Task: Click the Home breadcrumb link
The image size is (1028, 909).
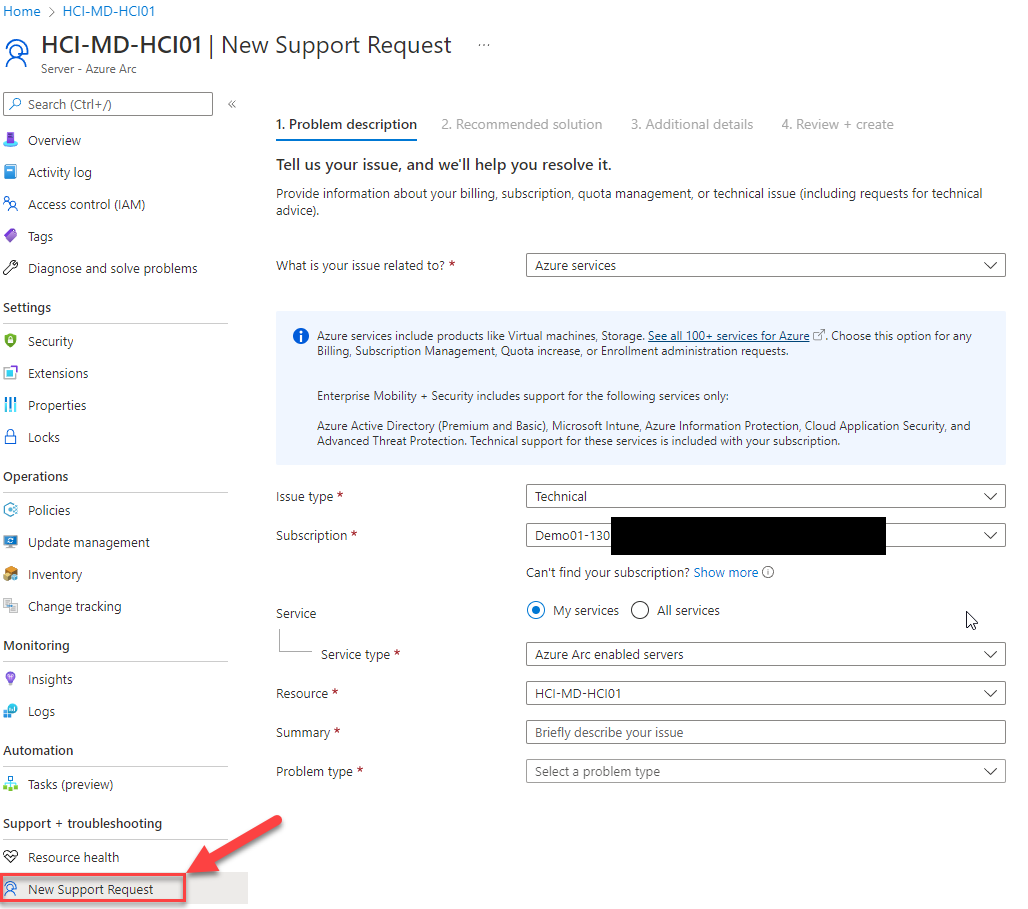Action: 22,11
